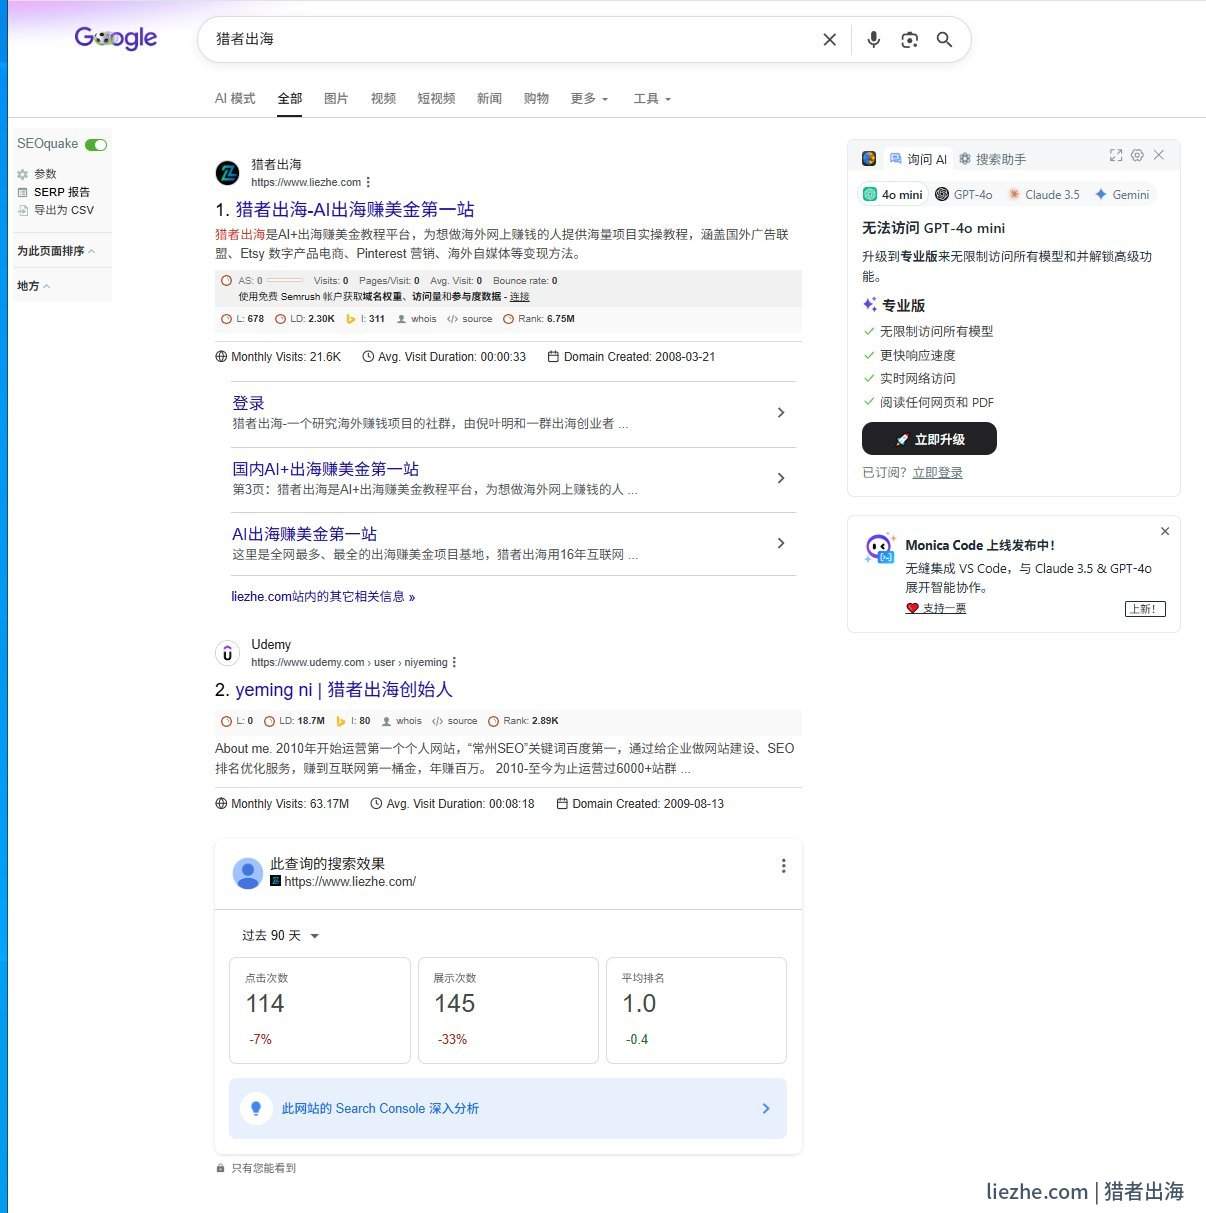The image size is (1206, 1213).
Task: Select the 4o mini model
Action: click(893, 195)
